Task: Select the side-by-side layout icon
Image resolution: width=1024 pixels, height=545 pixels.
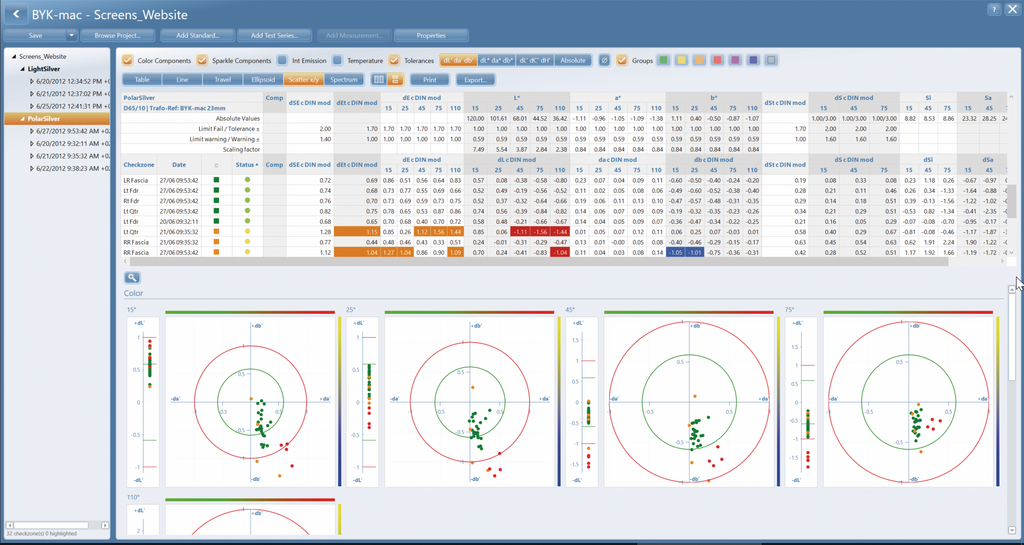Action: [x=379, y=79]
